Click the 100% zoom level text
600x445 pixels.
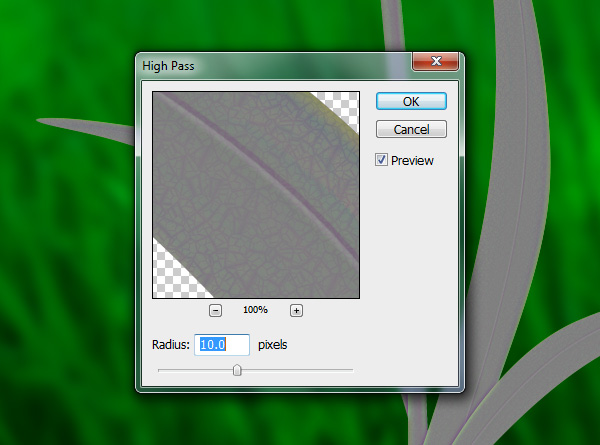[255, 310]
